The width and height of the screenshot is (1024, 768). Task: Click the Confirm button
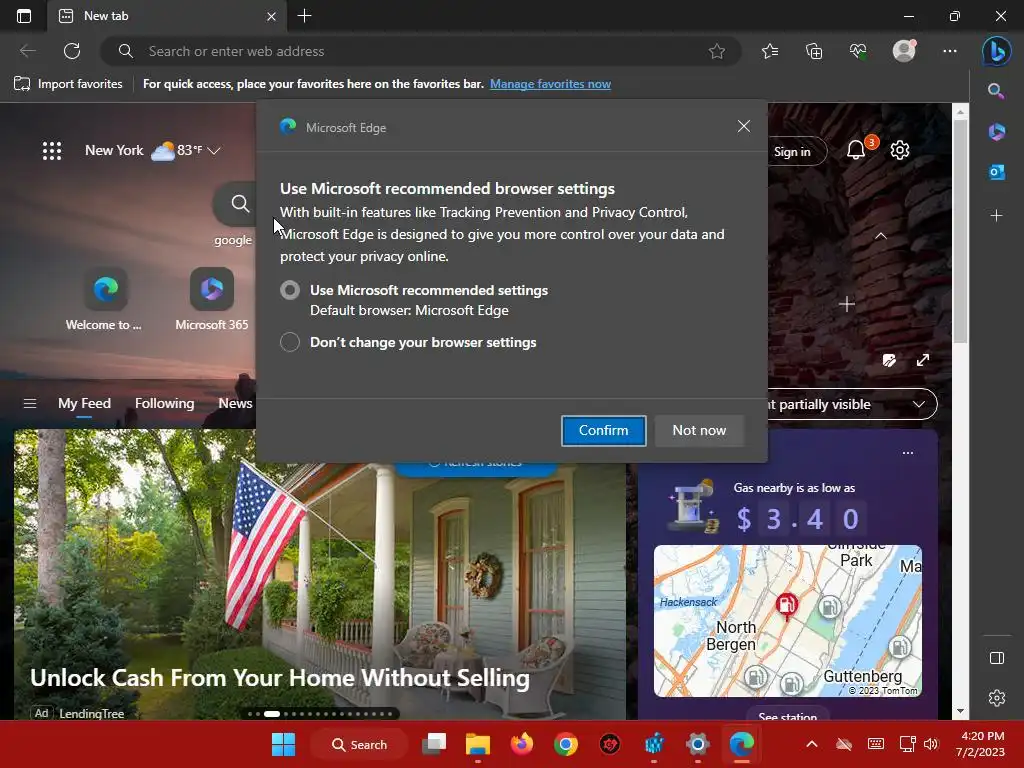[x=603, y=430]
